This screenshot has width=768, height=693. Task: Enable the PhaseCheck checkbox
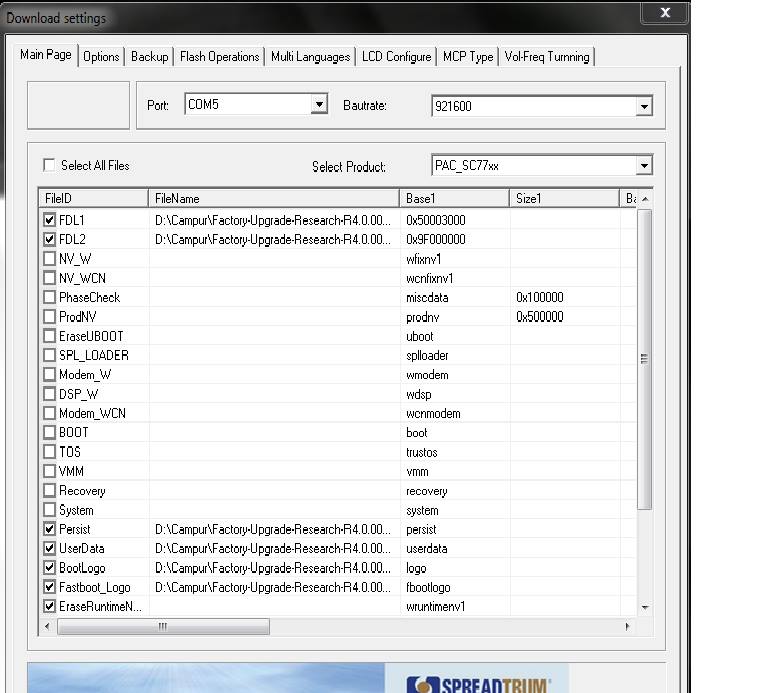[49, 297]
